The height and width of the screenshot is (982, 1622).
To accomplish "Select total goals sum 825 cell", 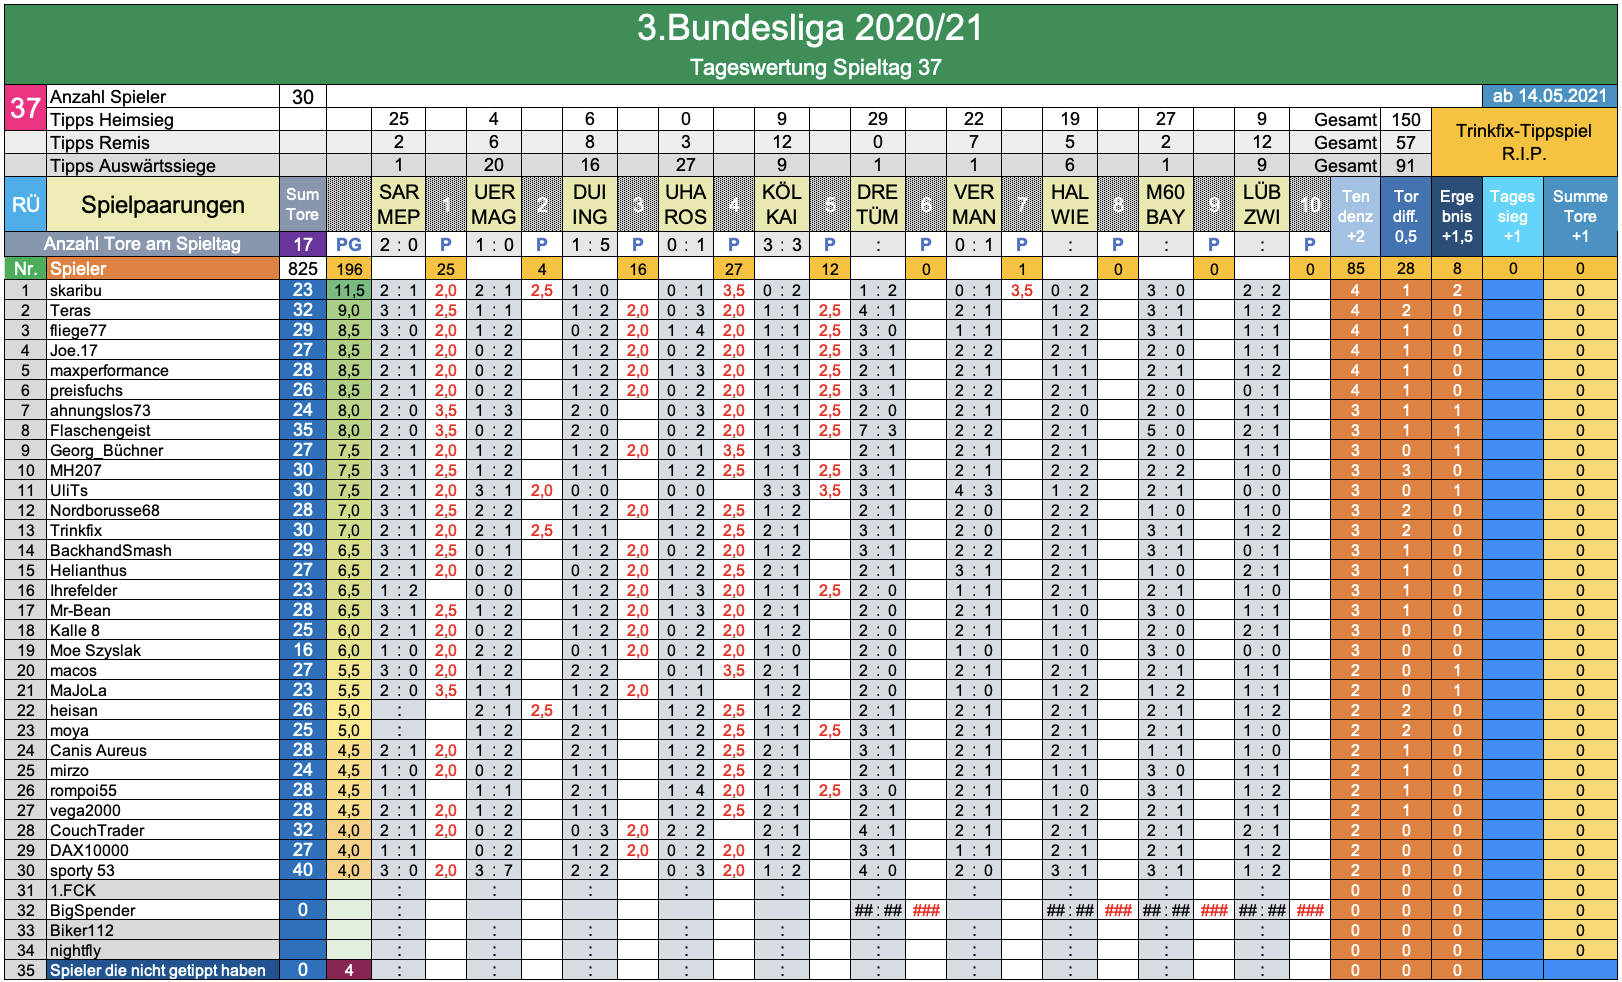I will coord(302,268).
